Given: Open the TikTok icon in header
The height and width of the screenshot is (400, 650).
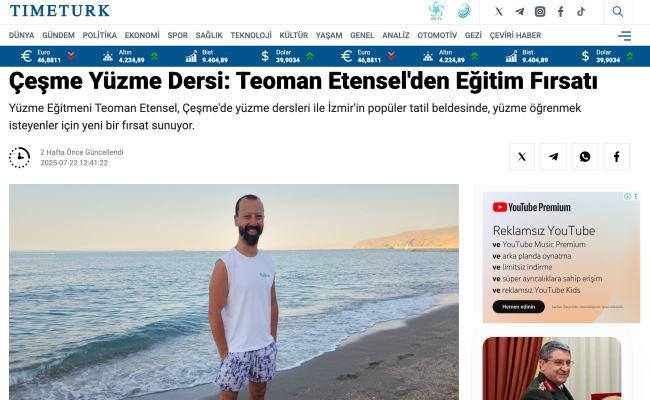Looking at the screenshot, I should tap(581, 12).
